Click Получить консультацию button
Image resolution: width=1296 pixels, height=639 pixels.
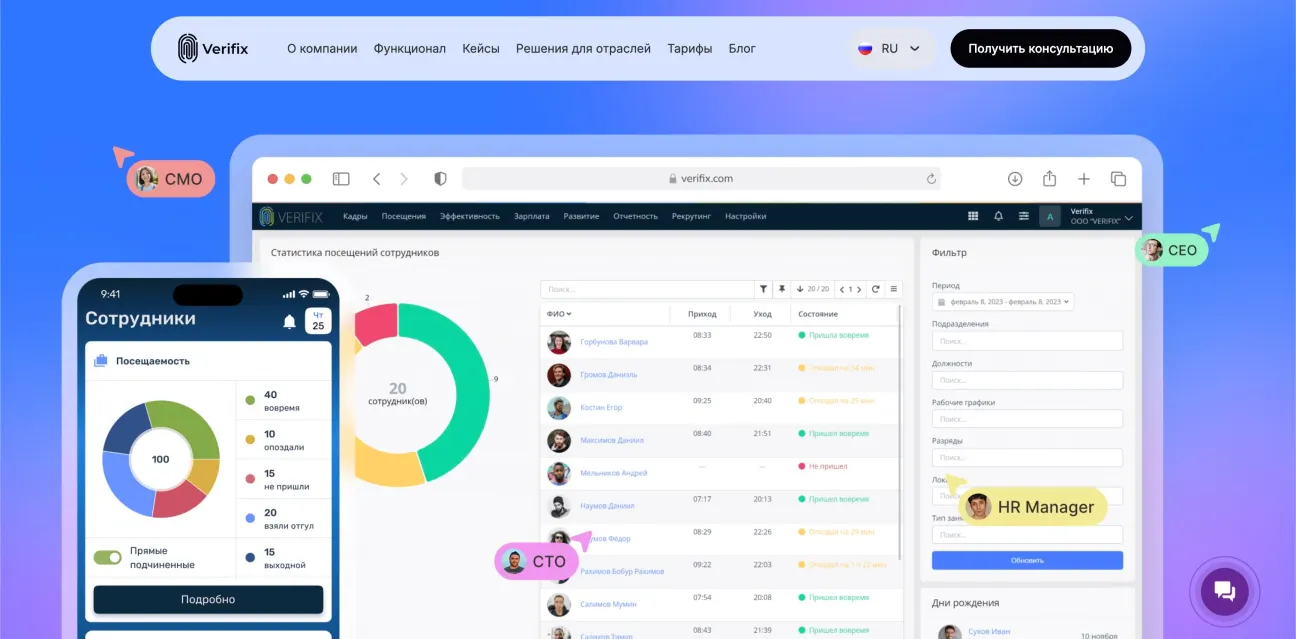pos(1040,48)
